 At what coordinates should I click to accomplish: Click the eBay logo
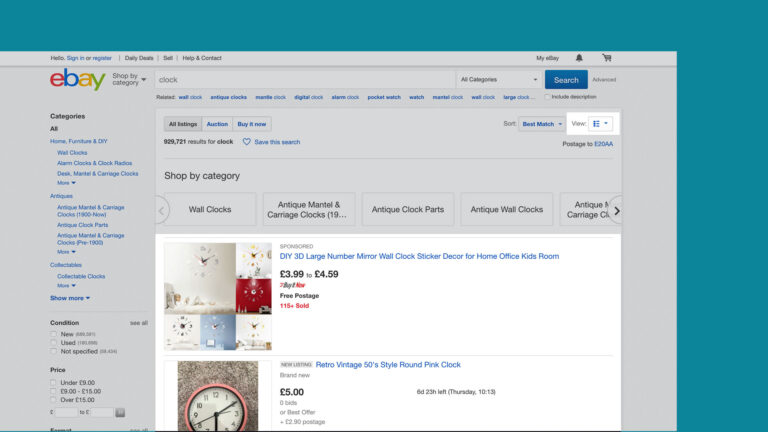pyautogui.click(x=77, y=80)
